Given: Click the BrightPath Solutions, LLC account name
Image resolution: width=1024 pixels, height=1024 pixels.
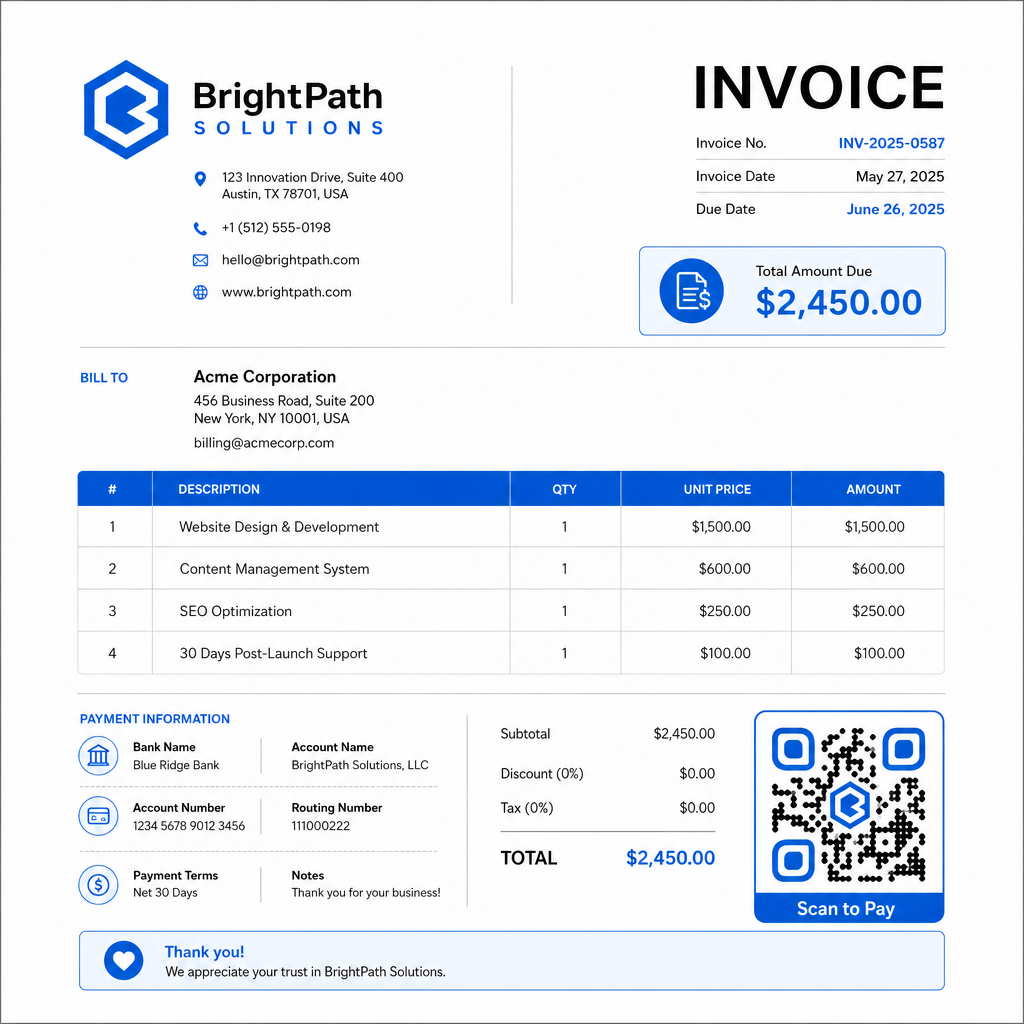Looking at the screenshot, I should pyautogui.click(x=360, y=765).
